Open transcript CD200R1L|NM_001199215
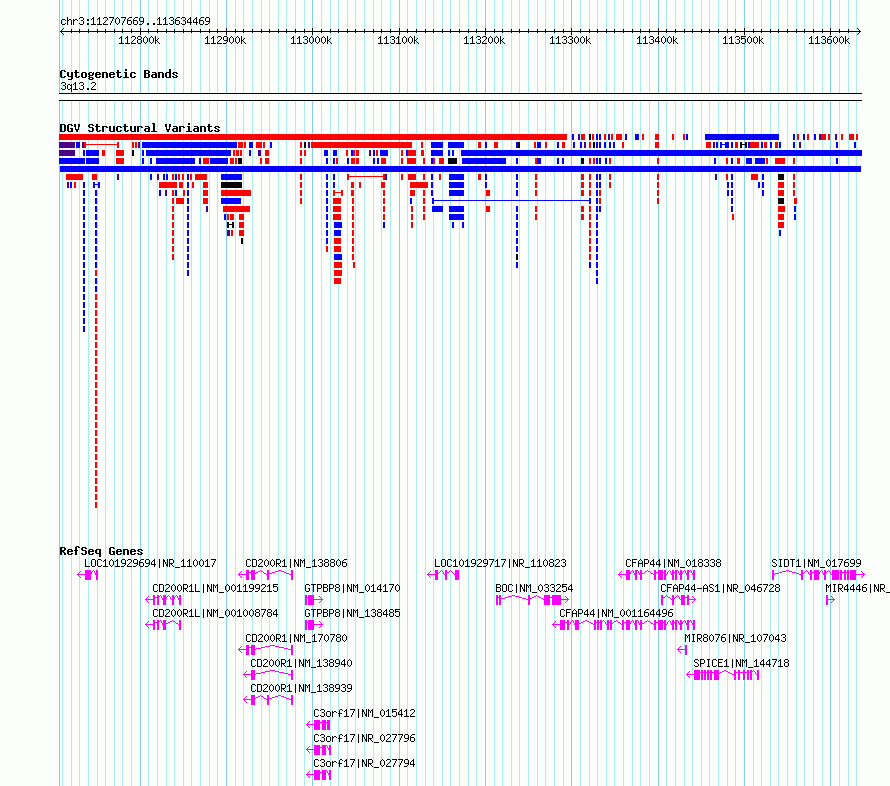The image size is (890, 786). [x=215, y=588]
